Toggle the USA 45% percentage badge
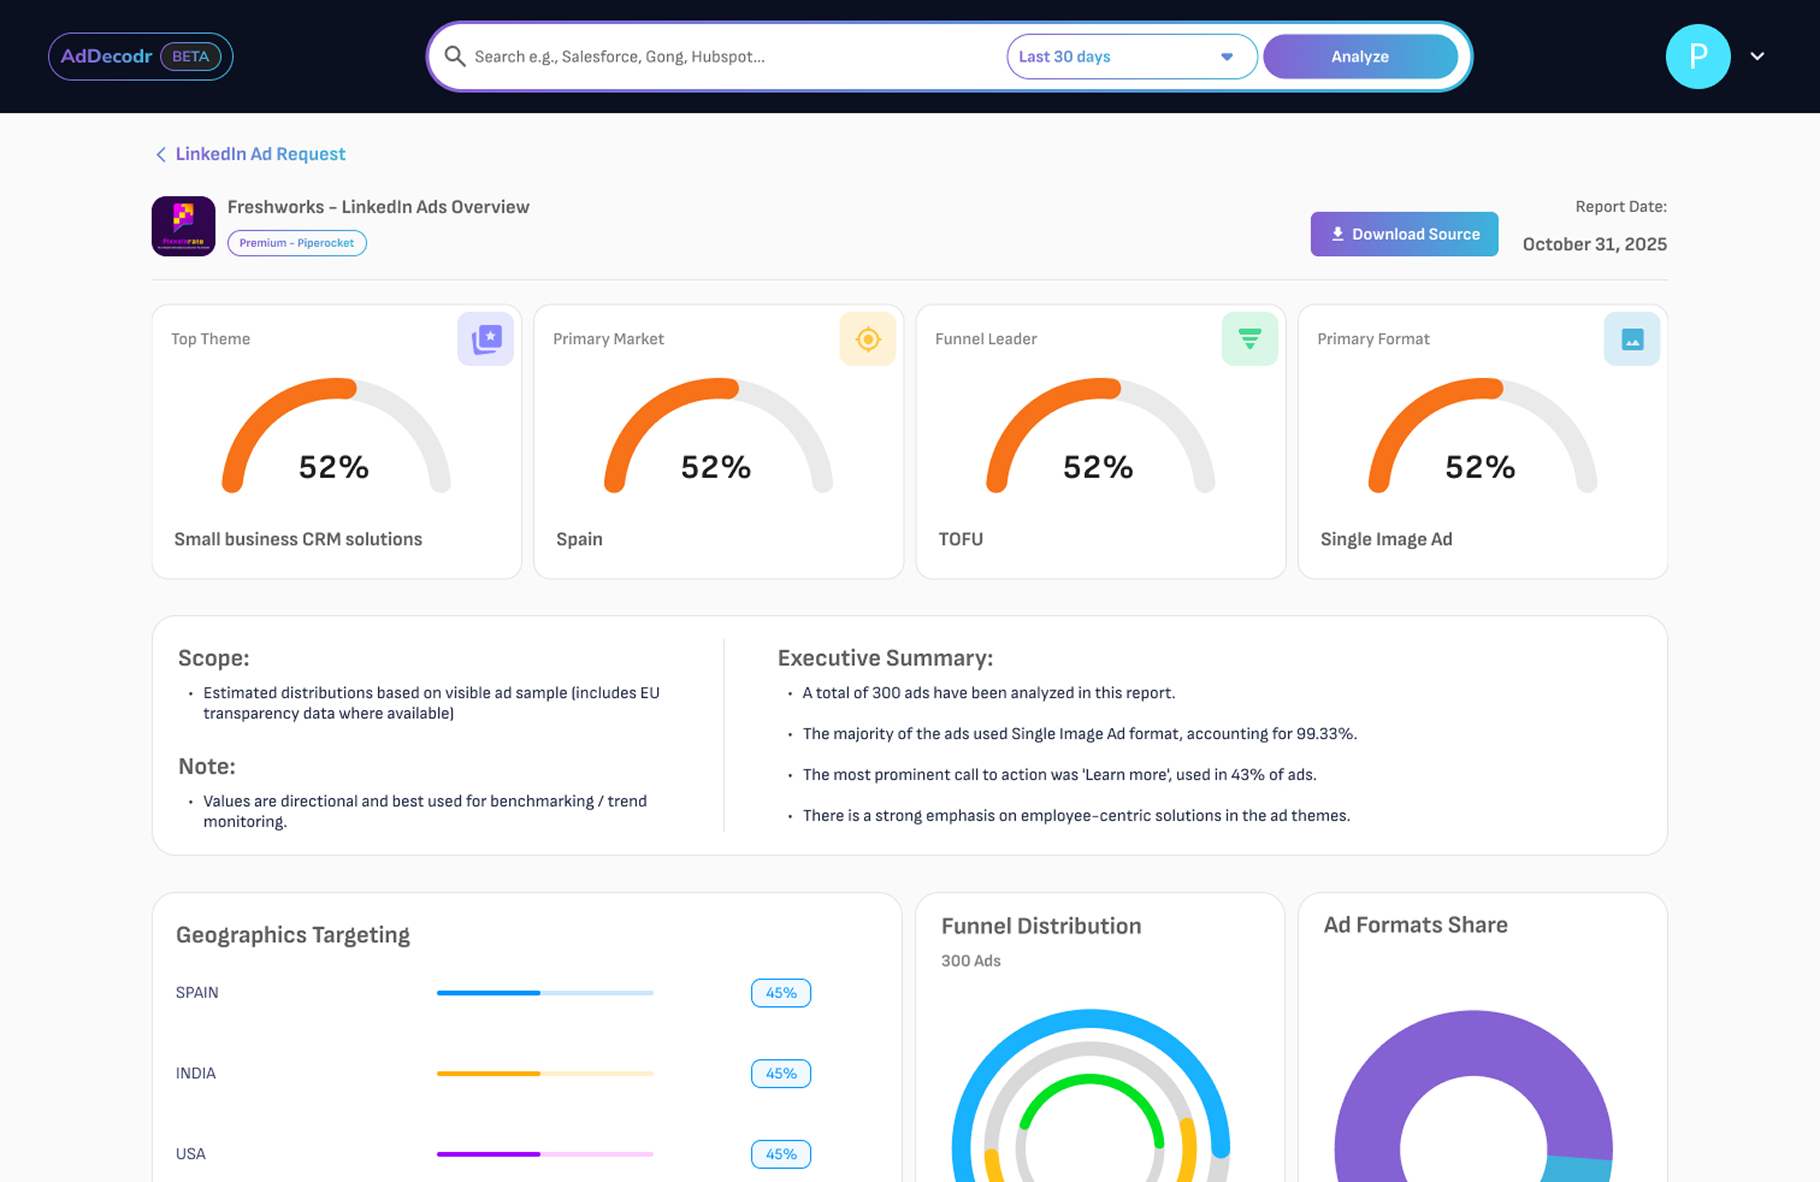 click(x=781, y=1154)
